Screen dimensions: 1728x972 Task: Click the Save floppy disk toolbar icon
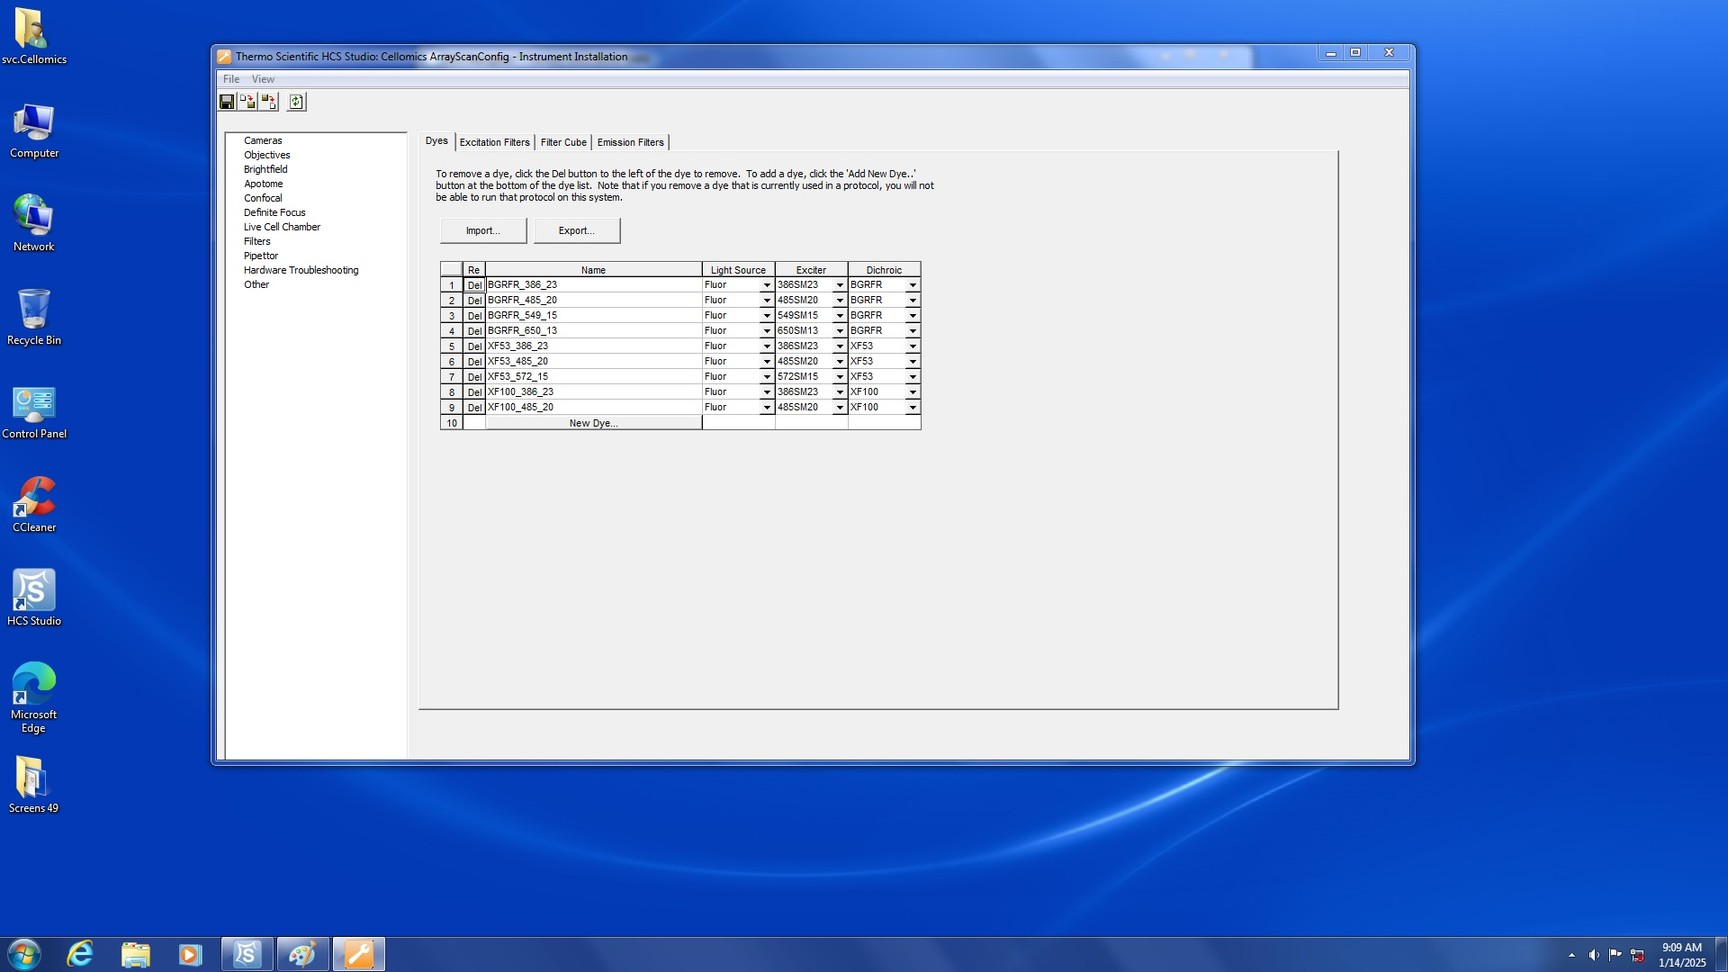pos(227,102)
